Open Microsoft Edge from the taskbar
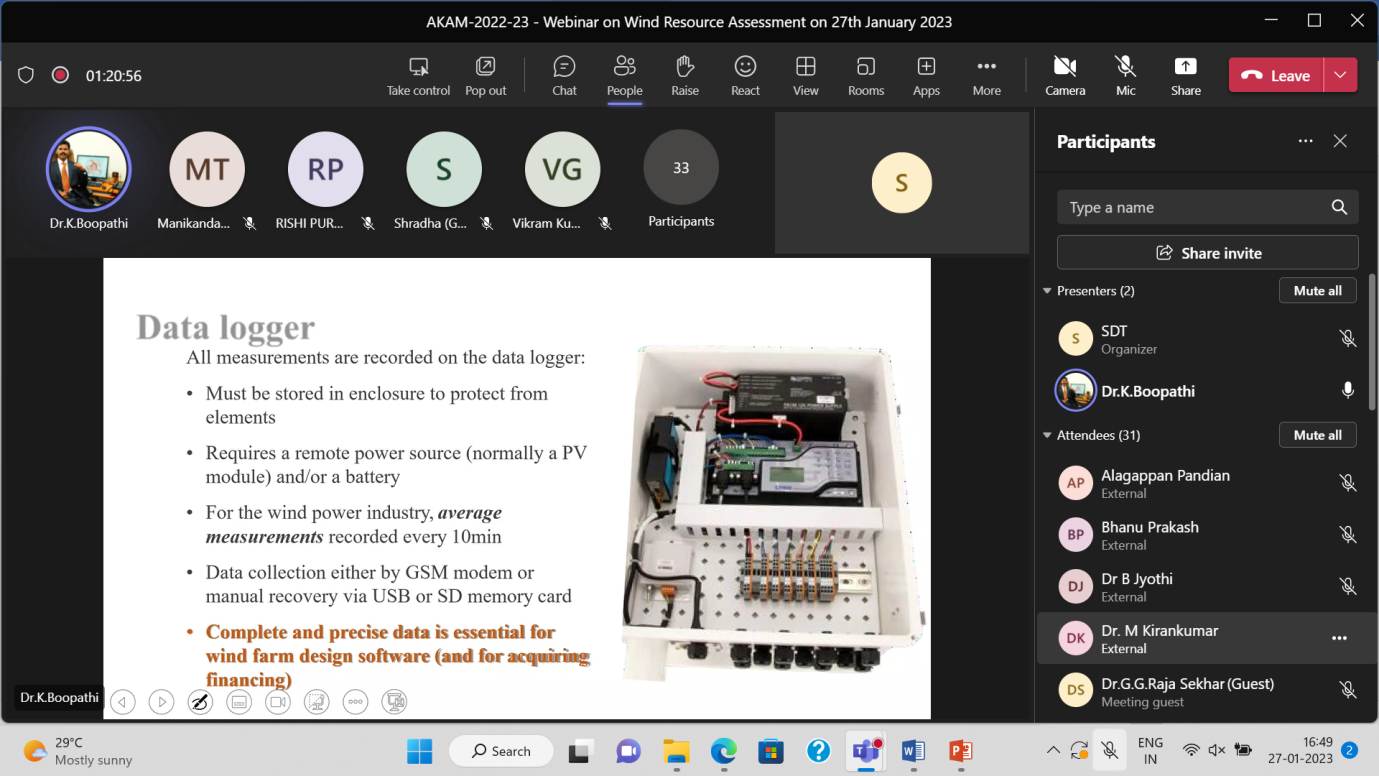 click(x=723, y=751)
